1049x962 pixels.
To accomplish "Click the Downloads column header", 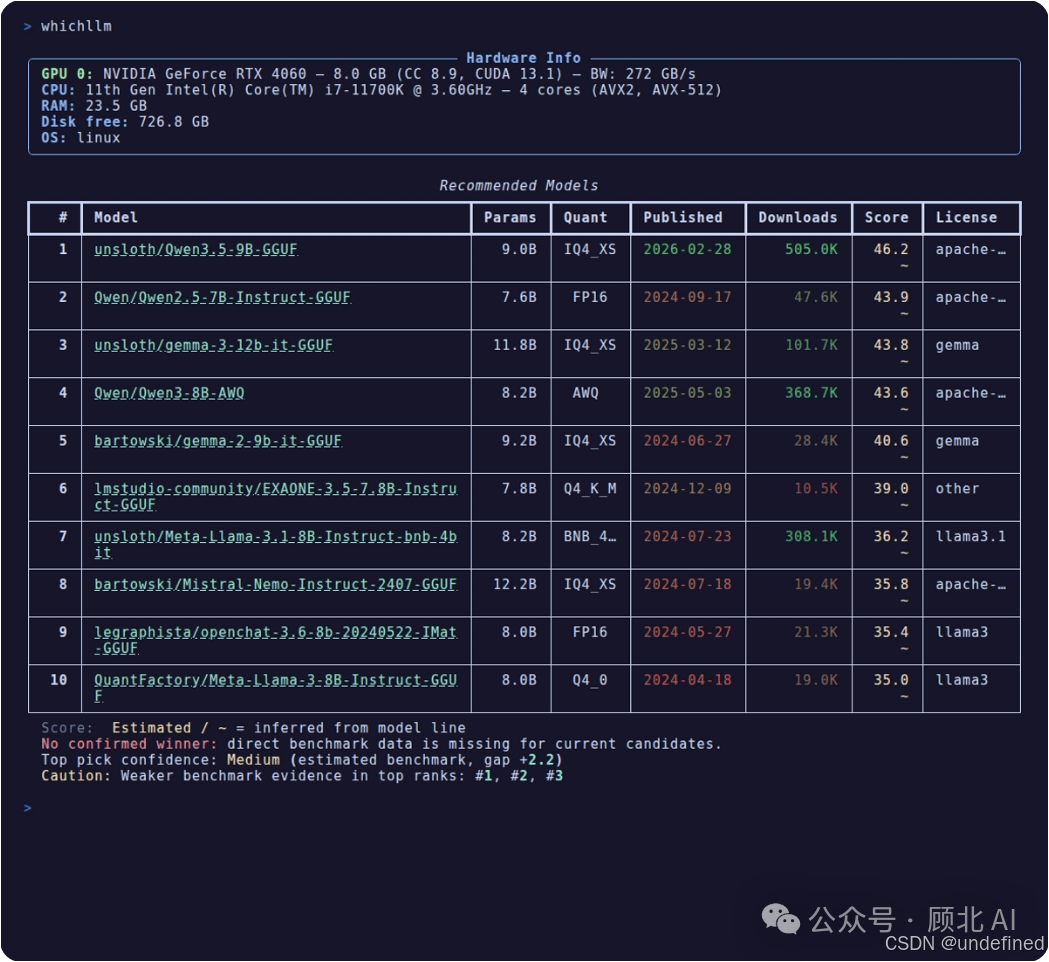I will (x=797, y=217).
